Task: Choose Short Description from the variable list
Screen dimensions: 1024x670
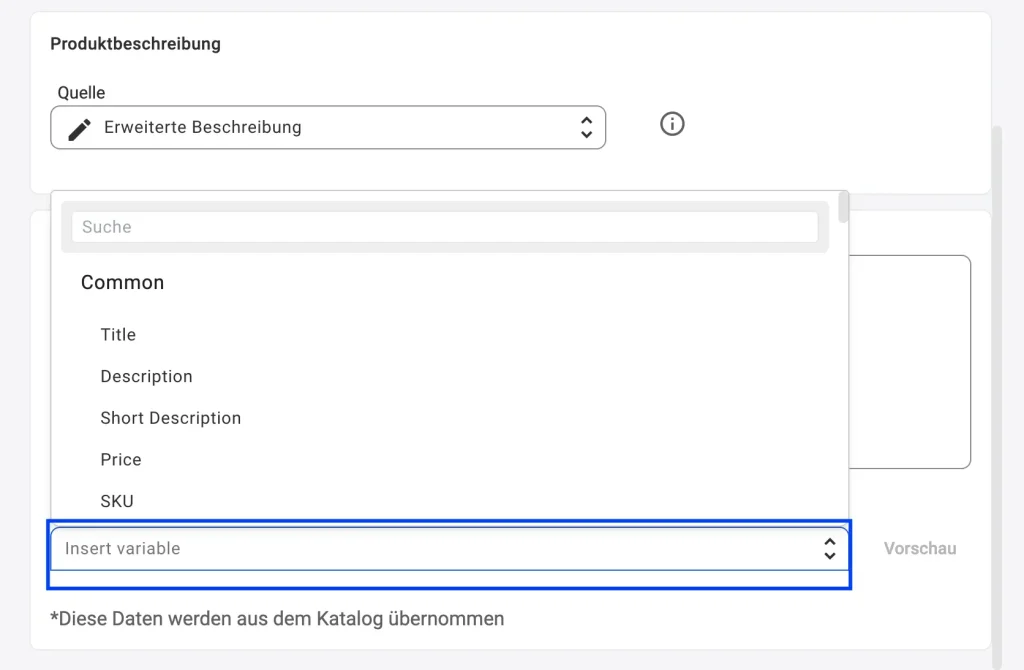Action: tap(170, 418)
